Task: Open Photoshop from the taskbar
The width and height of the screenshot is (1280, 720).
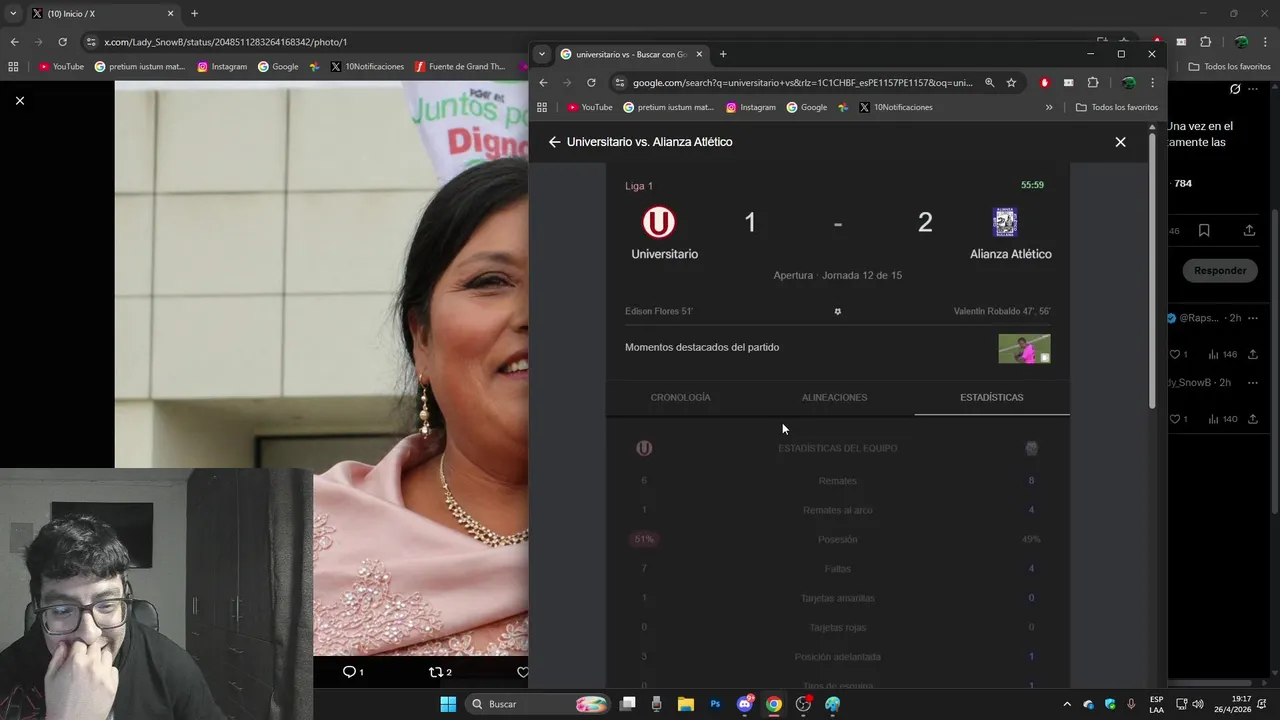Action: tap(715, 704)
